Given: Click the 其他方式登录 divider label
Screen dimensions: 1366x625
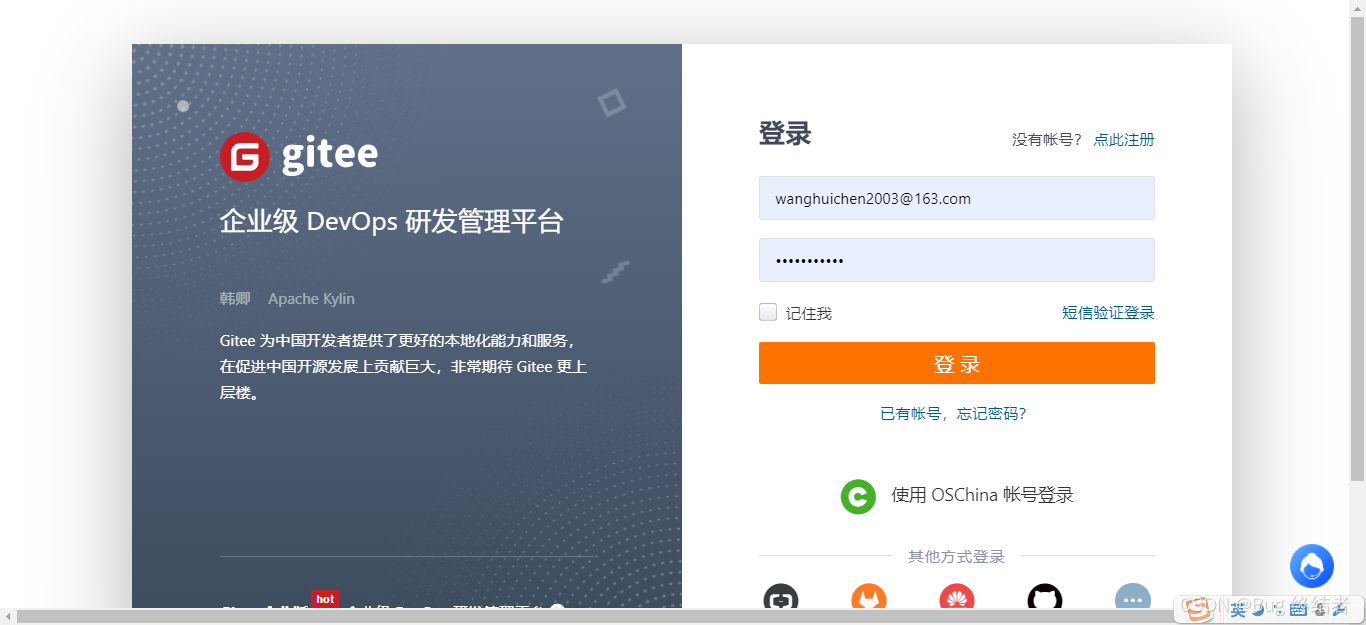Looking at the screenshot, I should click(x=956, y=556).
